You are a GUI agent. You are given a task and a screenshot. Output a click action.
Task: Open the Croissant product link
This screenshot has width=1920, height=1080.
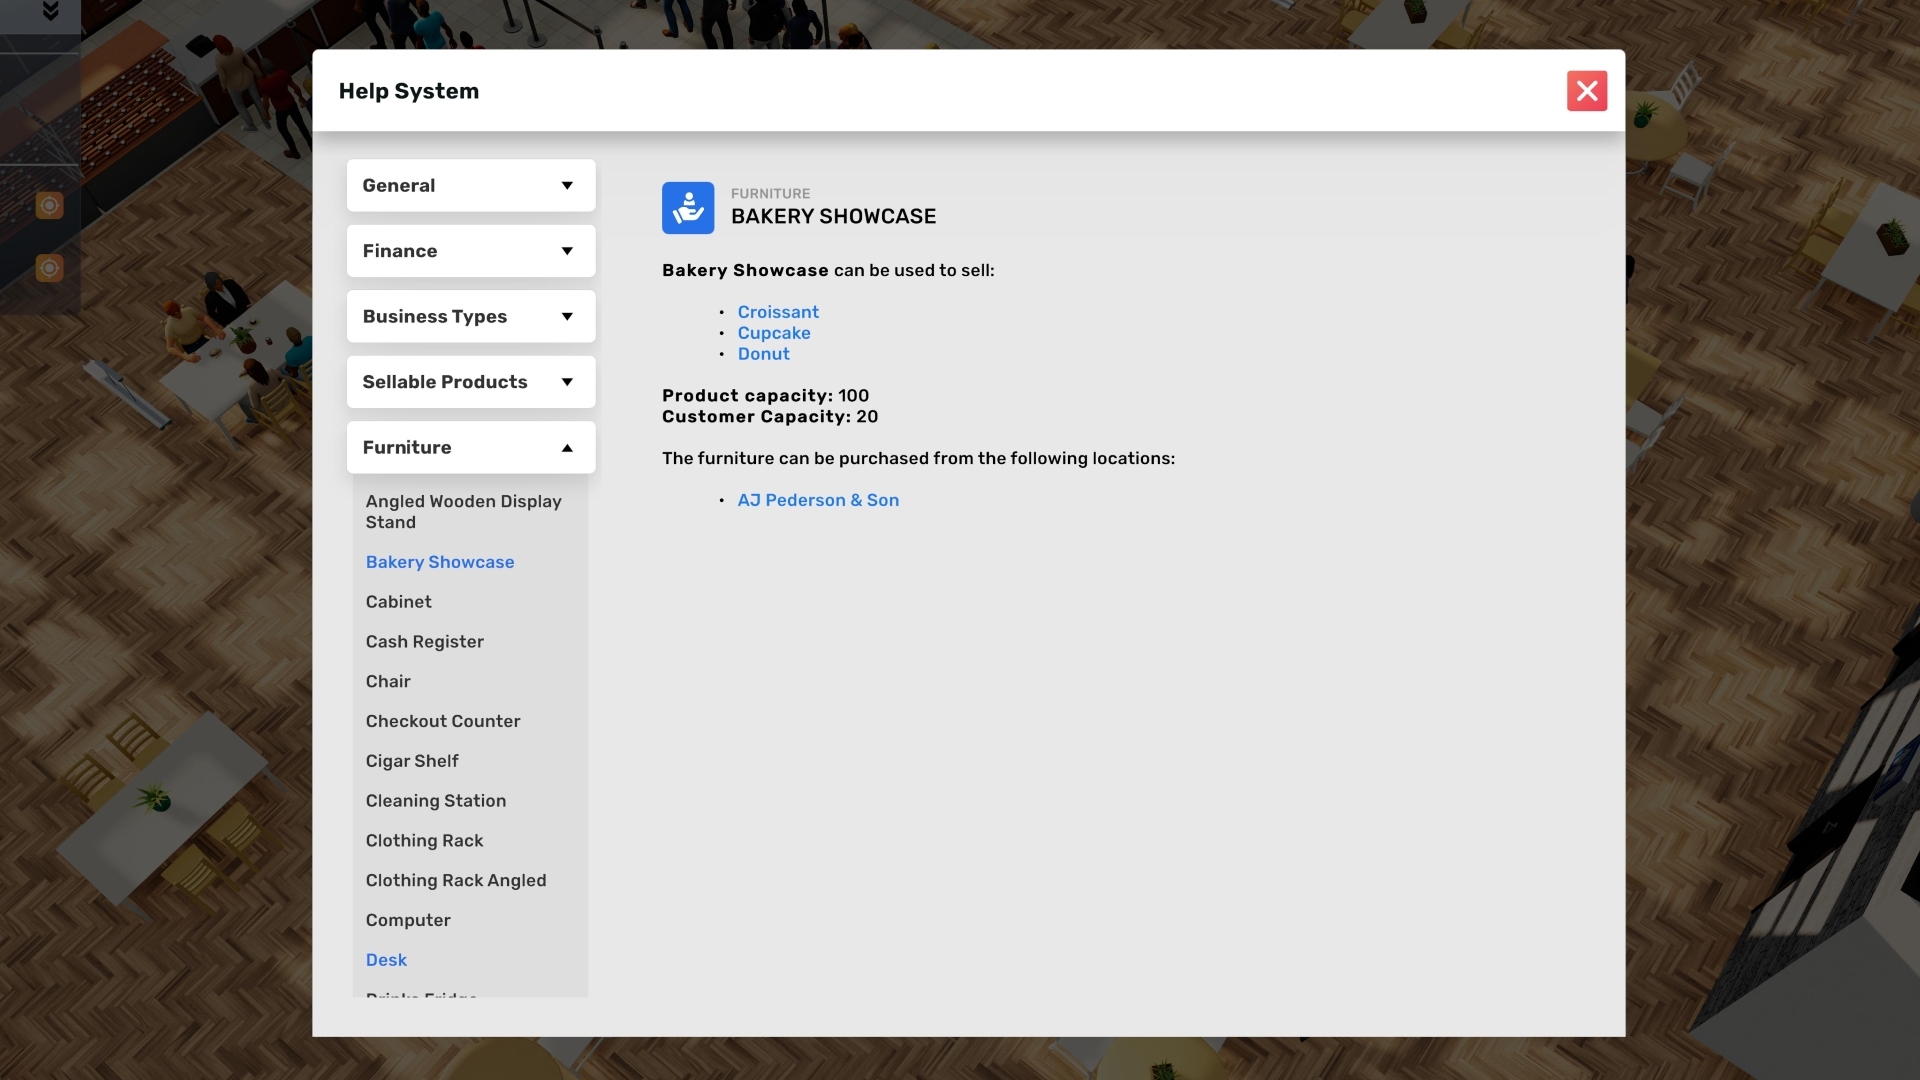pos(778,312)
